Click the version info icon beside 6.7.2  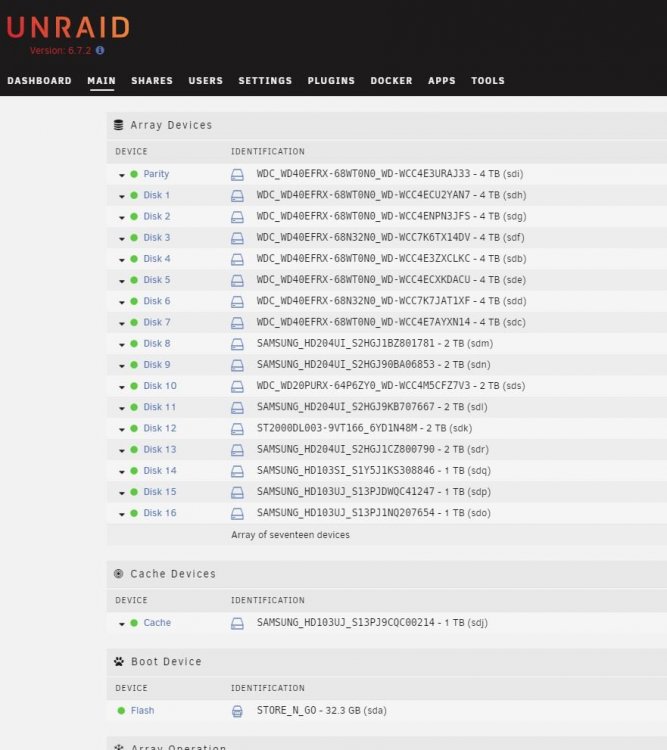click(x=100, y=50)
